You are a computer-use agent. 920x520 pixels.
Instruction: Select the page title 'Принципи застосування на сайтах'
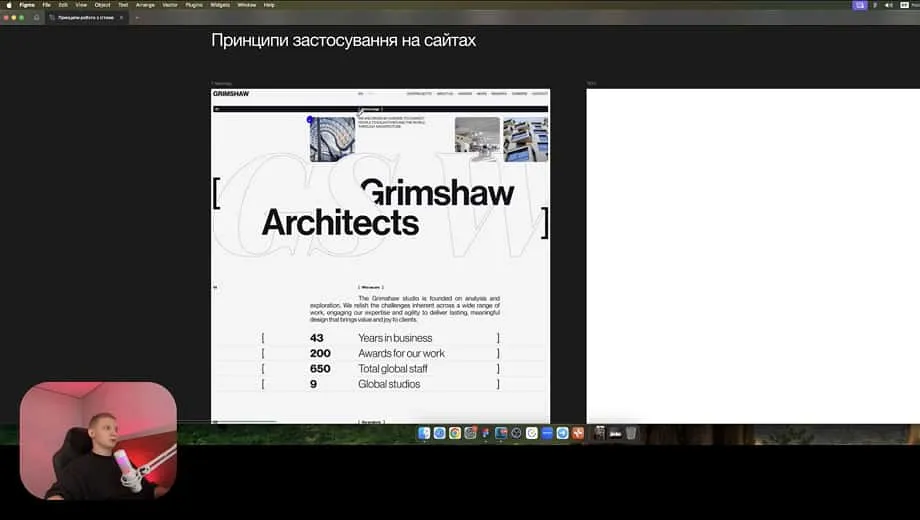343,40
